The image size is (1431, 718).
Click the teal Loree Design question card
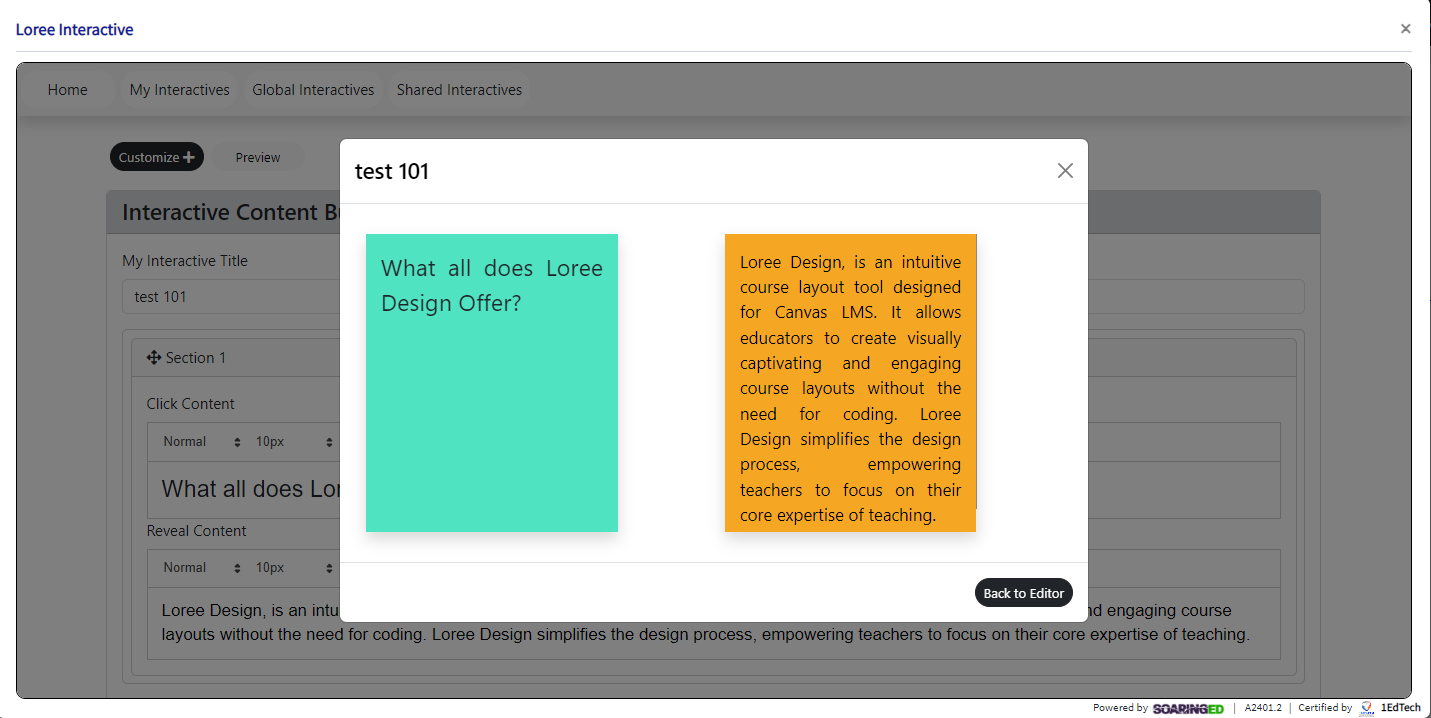(x=492, y=383)
